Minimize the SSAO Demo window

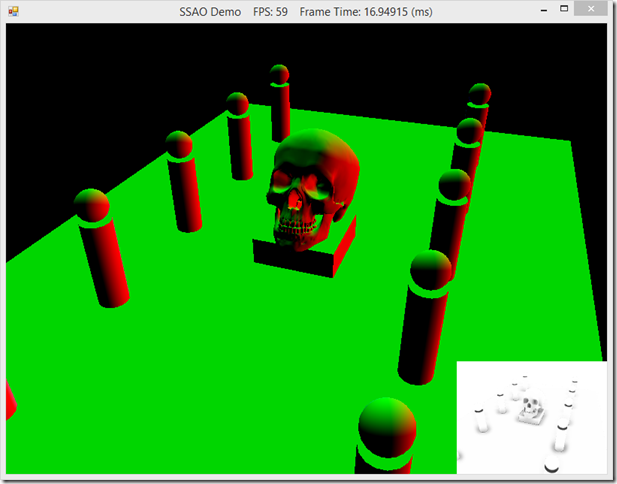(536, 10)
